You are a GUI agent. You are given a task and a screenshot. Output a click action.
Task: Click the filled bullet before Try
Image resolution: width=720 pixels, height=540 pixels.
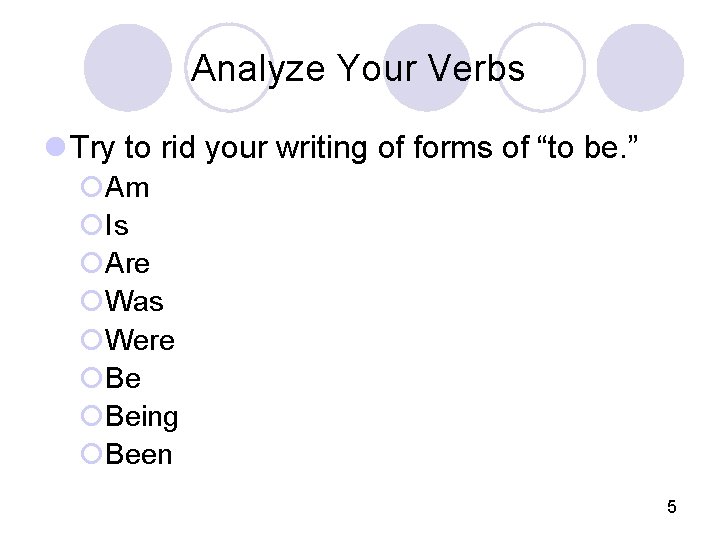56,147
